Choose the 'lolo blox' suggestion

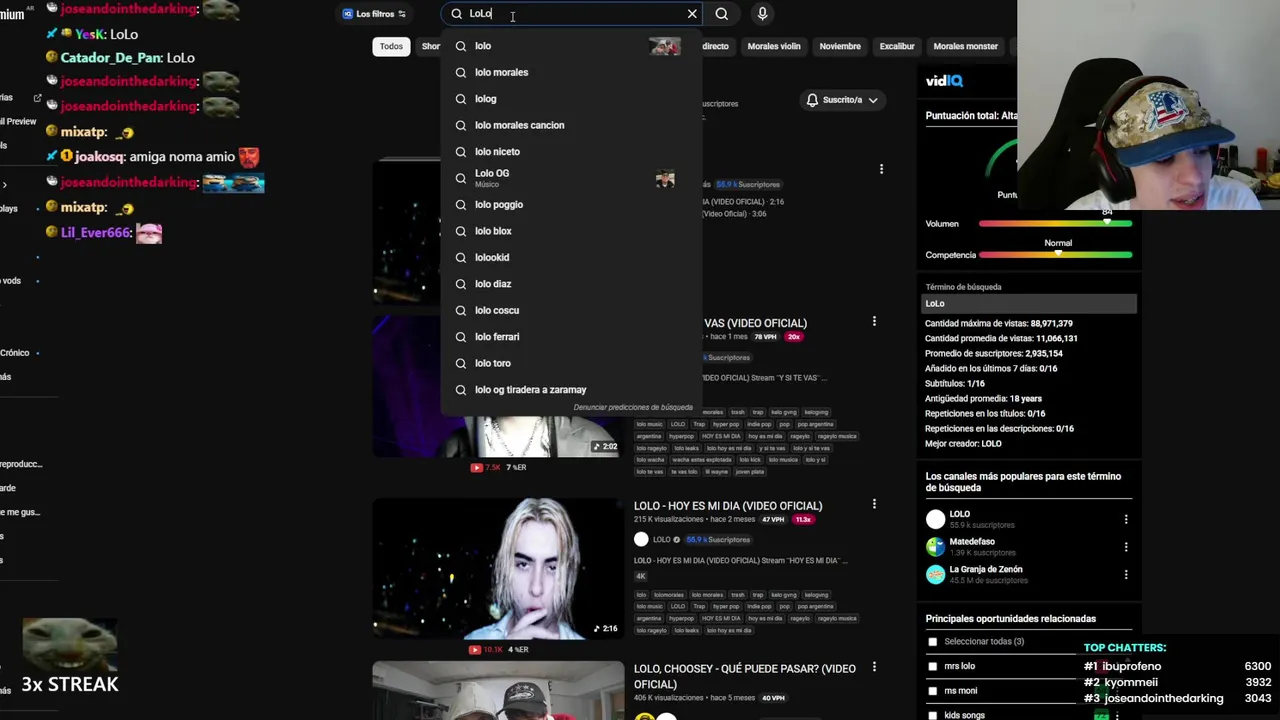pos(571,231)
